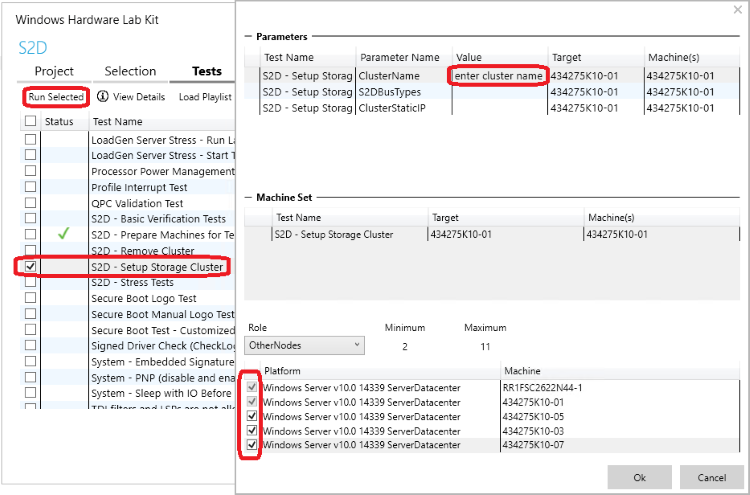Click Cancel in the parameters dialog
The height and width of the screenshot is (495, 750).
point(711,477)
